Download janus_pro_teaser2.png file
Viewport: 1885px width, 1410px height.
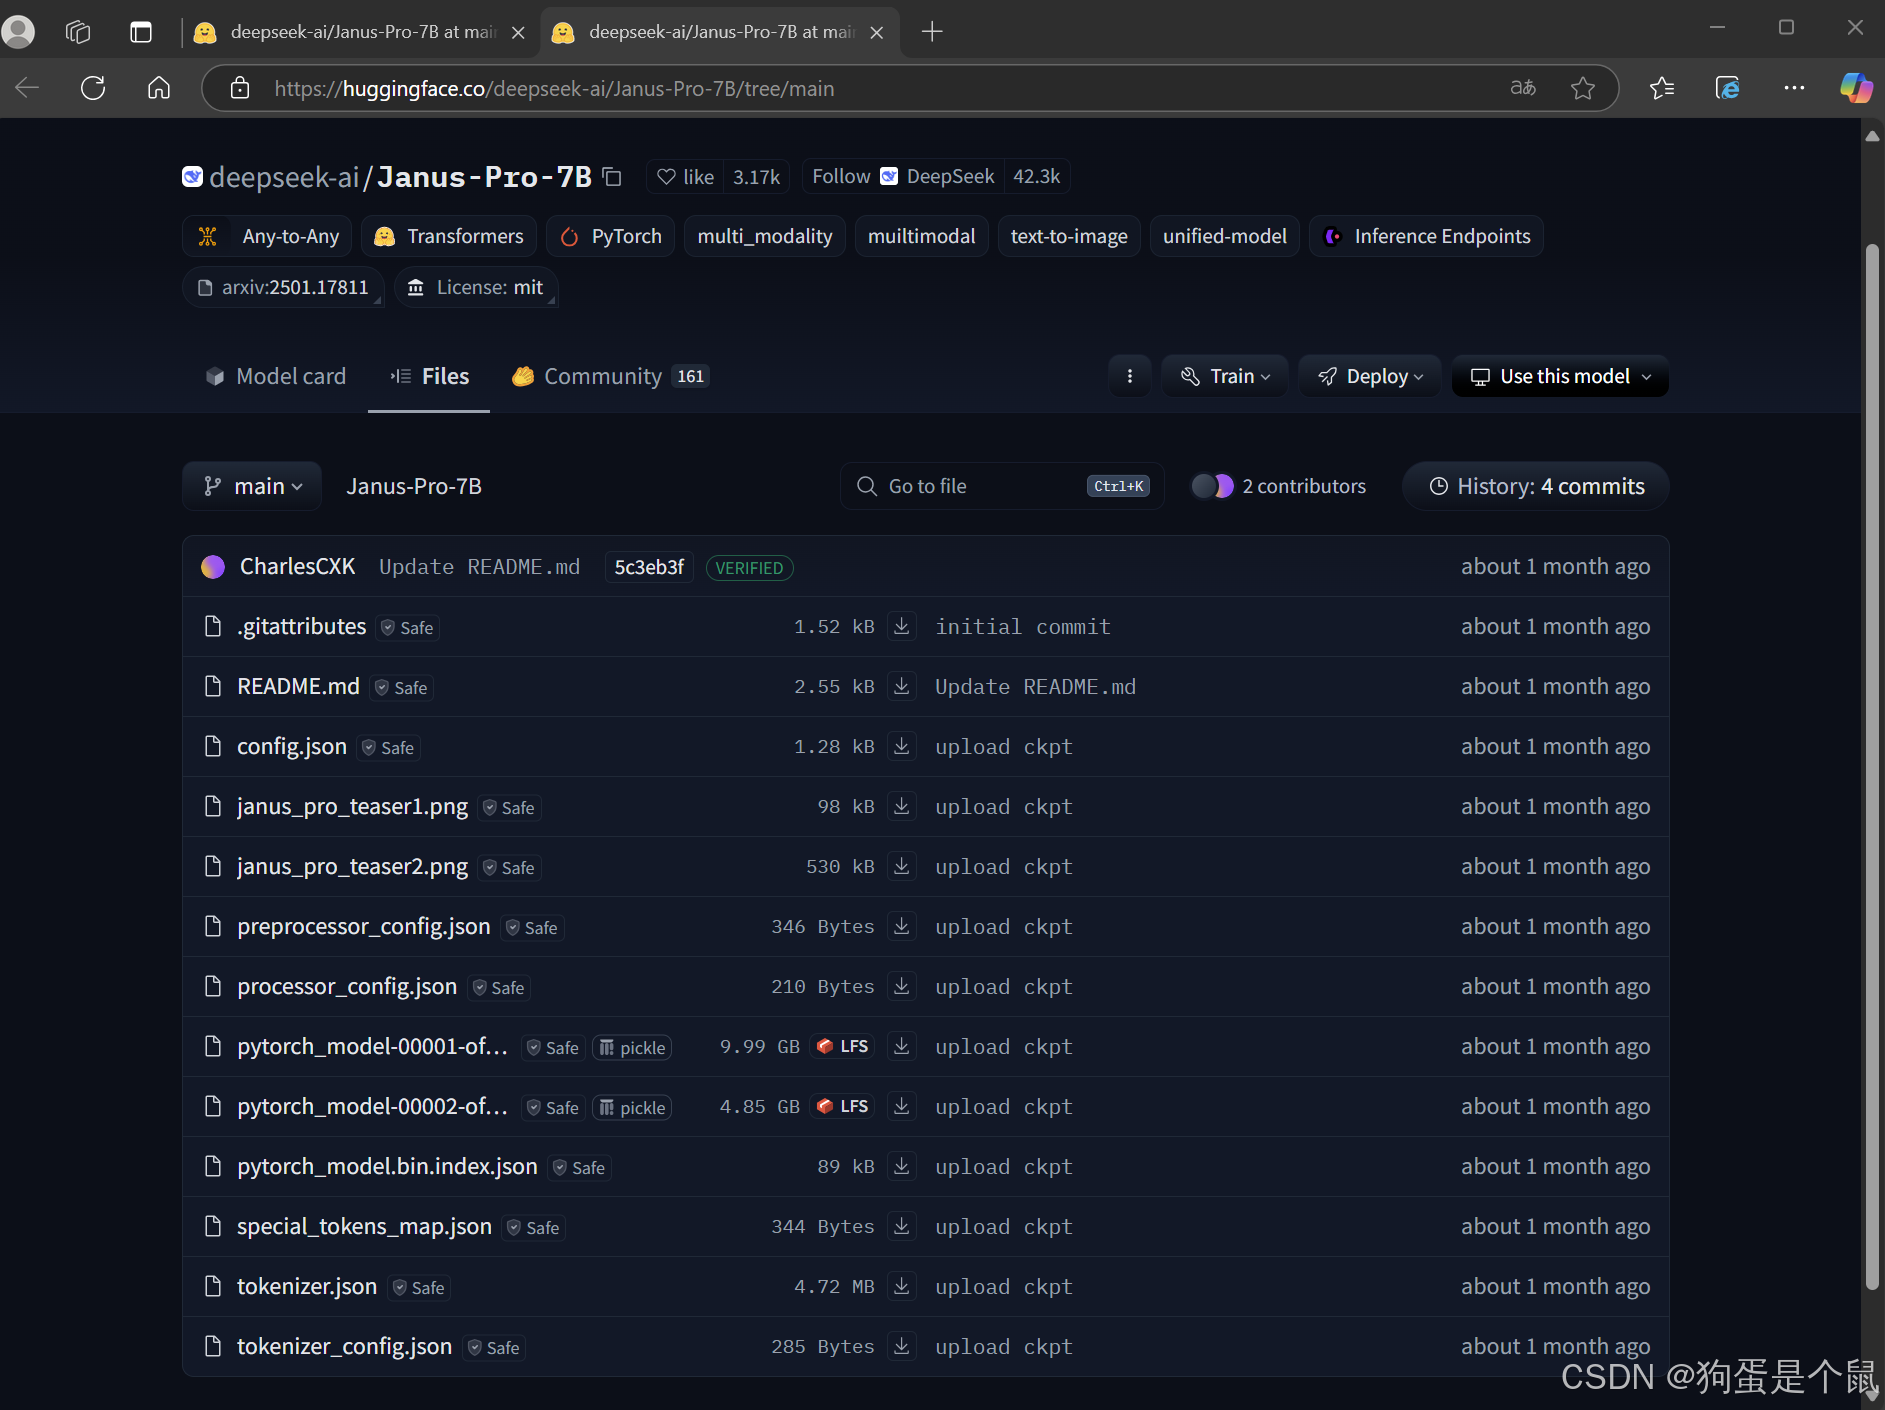[901, 866]
